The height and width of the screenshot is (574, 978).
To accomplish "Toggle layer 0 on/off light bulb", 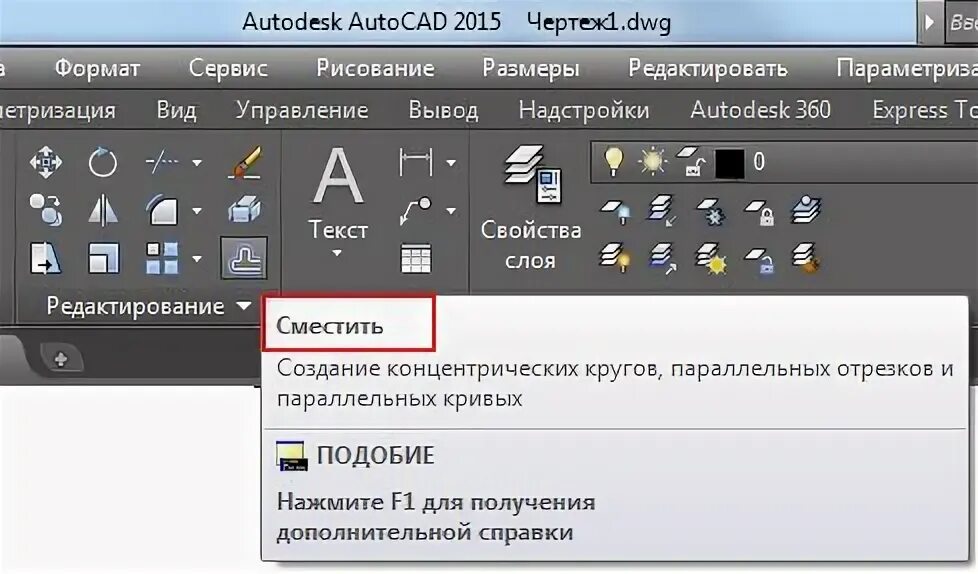I will [614, 162].
